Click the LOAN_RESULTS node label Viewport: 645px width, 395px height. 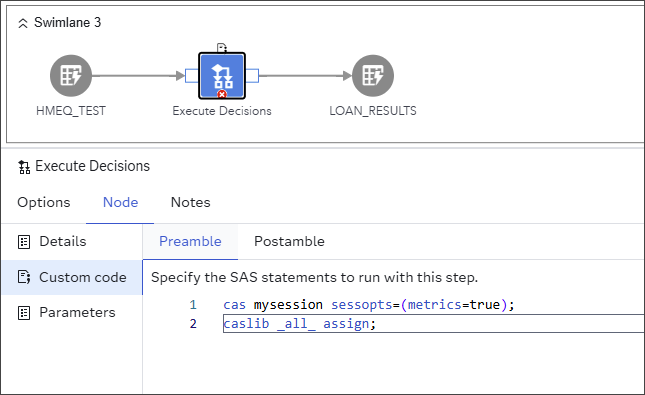(373, 111)
